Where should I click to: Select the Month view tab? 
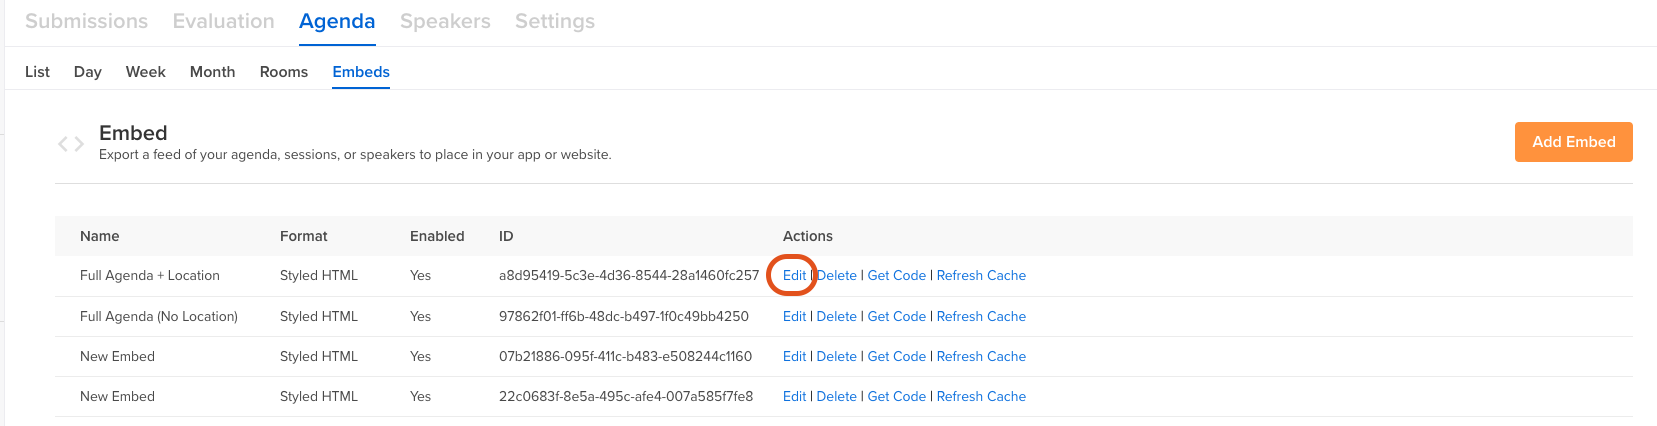tap(213, 72)
